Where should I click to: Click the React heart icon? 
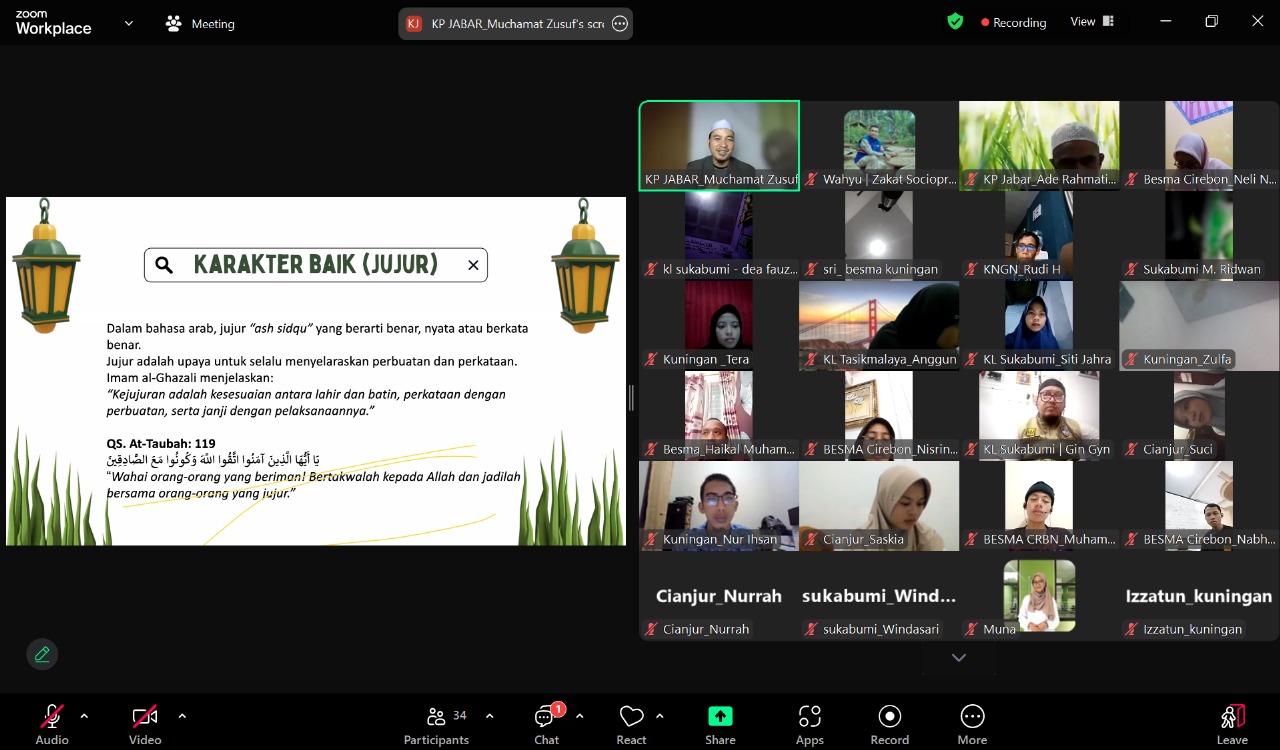[x=631, y=724]
